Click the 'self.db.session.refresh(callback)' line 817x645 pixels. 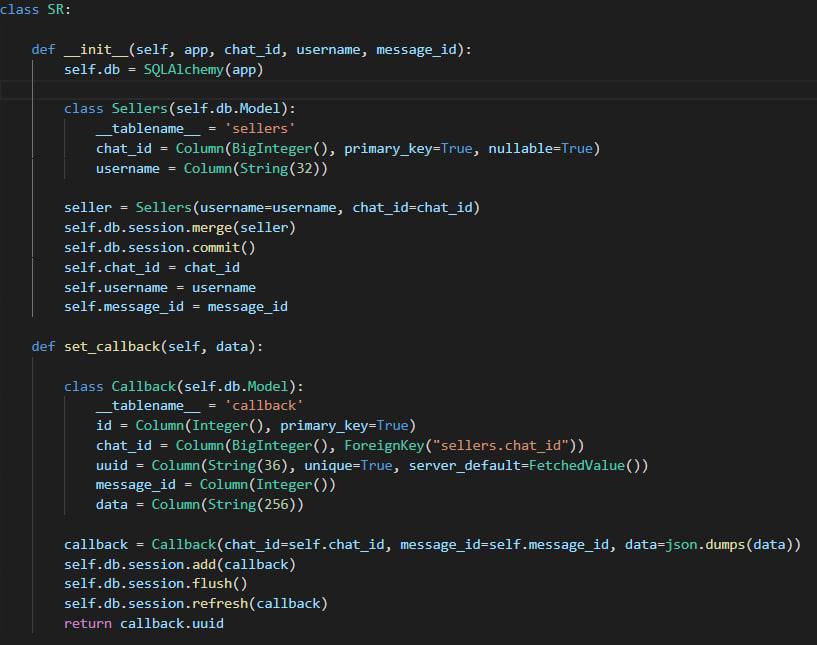coord(196,603)
